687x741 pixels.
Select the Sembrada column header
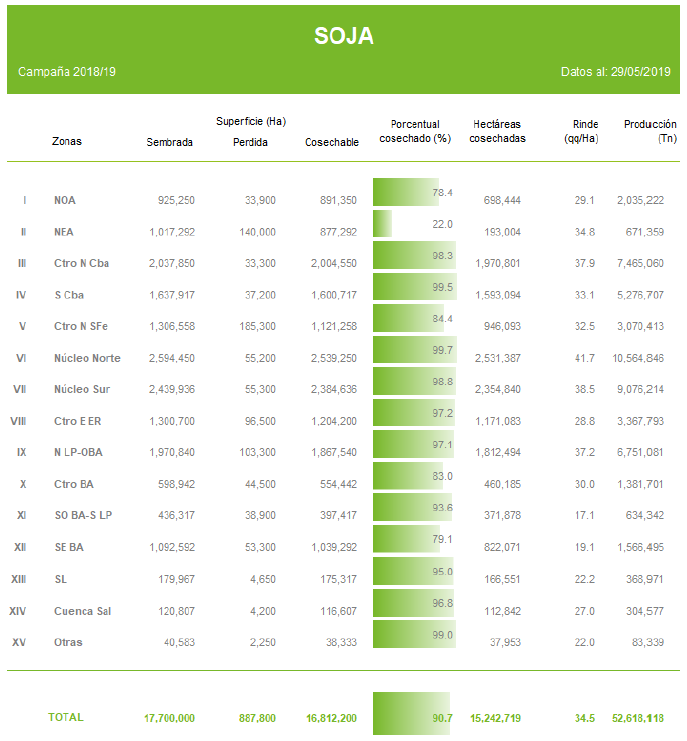[169, 142]
